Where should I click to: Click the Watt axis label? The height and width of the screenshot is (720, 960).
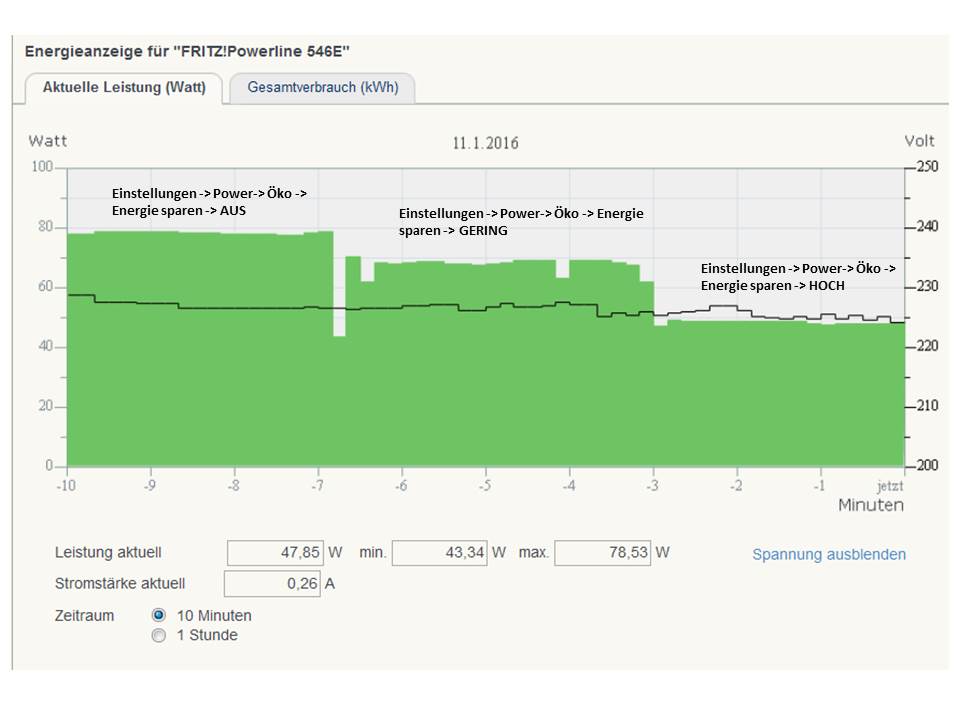point(47,141)
